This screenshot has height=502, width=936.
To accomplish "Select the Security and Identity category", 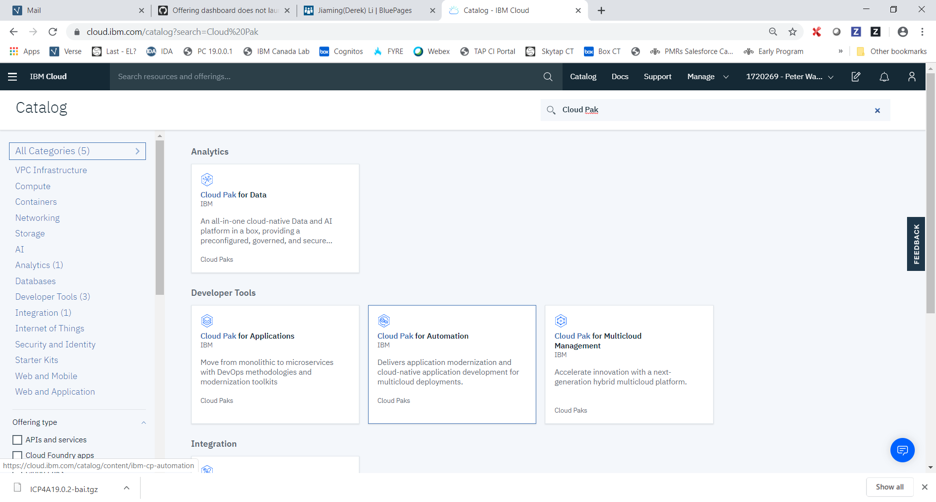I will tap(55, 344).
